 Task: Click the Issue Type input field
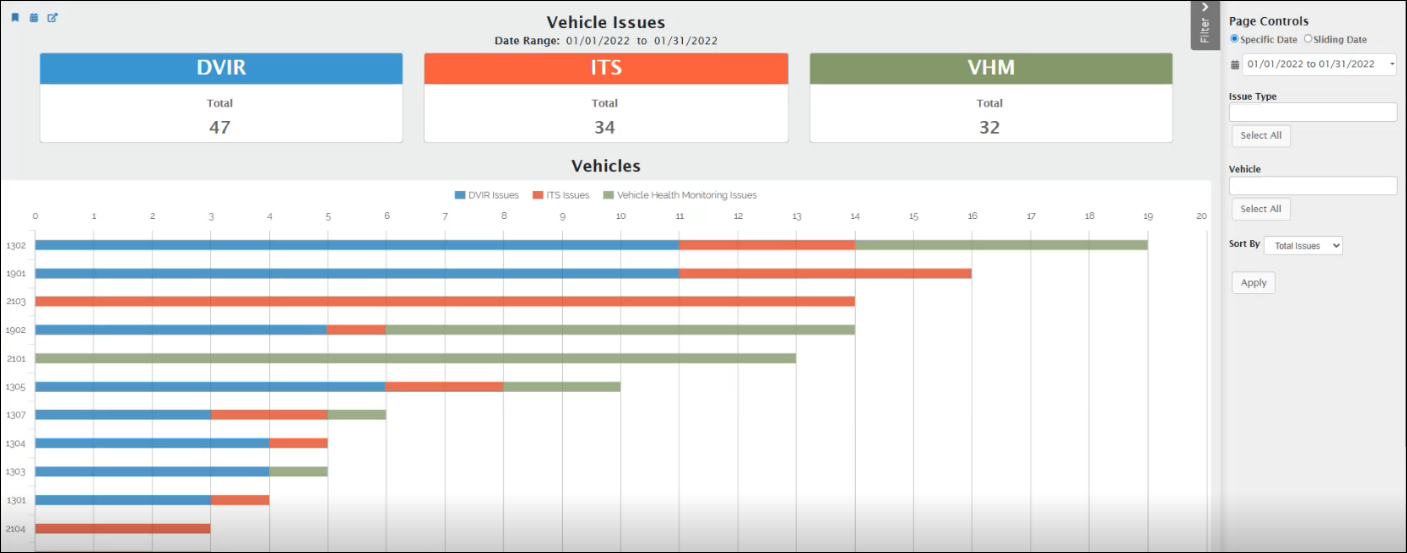[x=1312, y=112]
